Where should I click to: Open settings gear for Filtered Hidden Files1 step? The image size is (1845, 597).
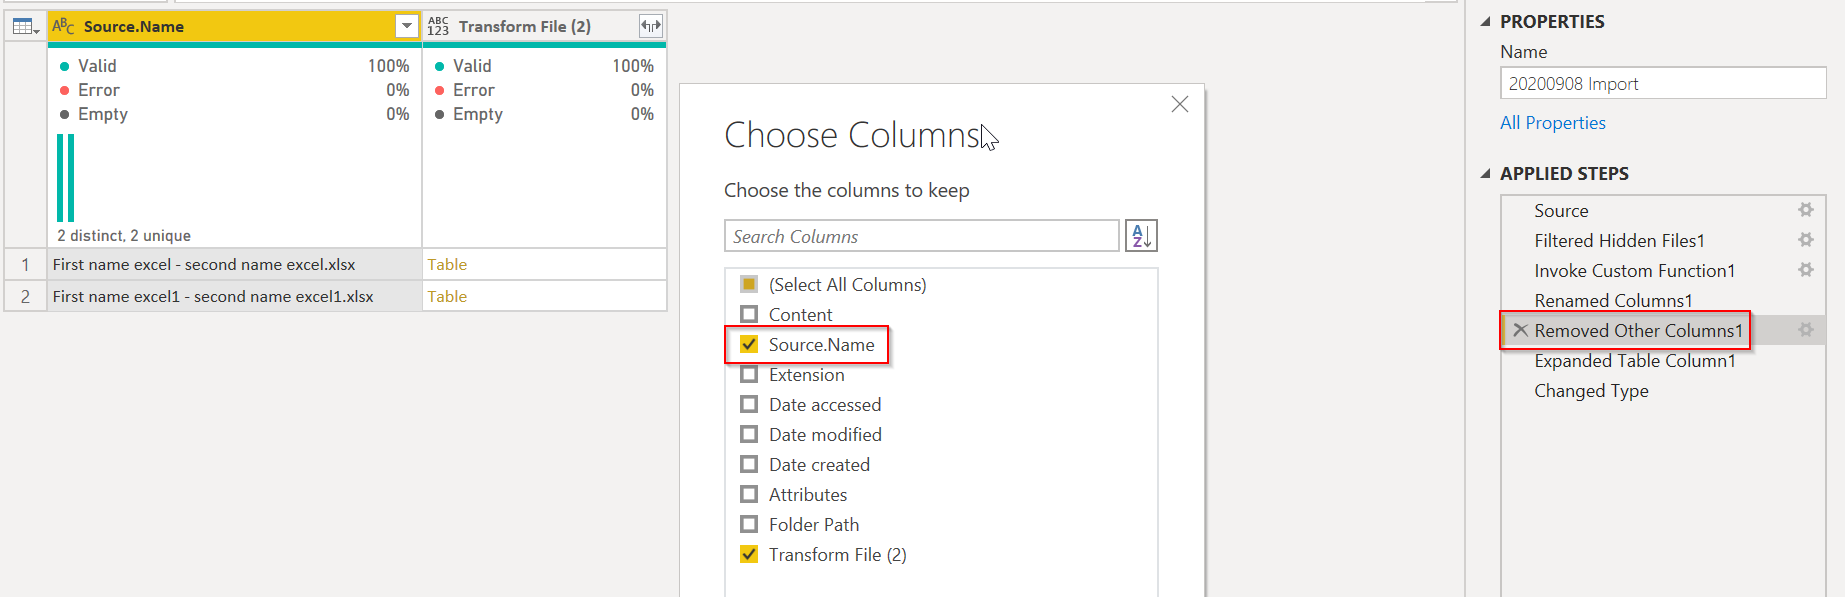(x=1806, y=240)
